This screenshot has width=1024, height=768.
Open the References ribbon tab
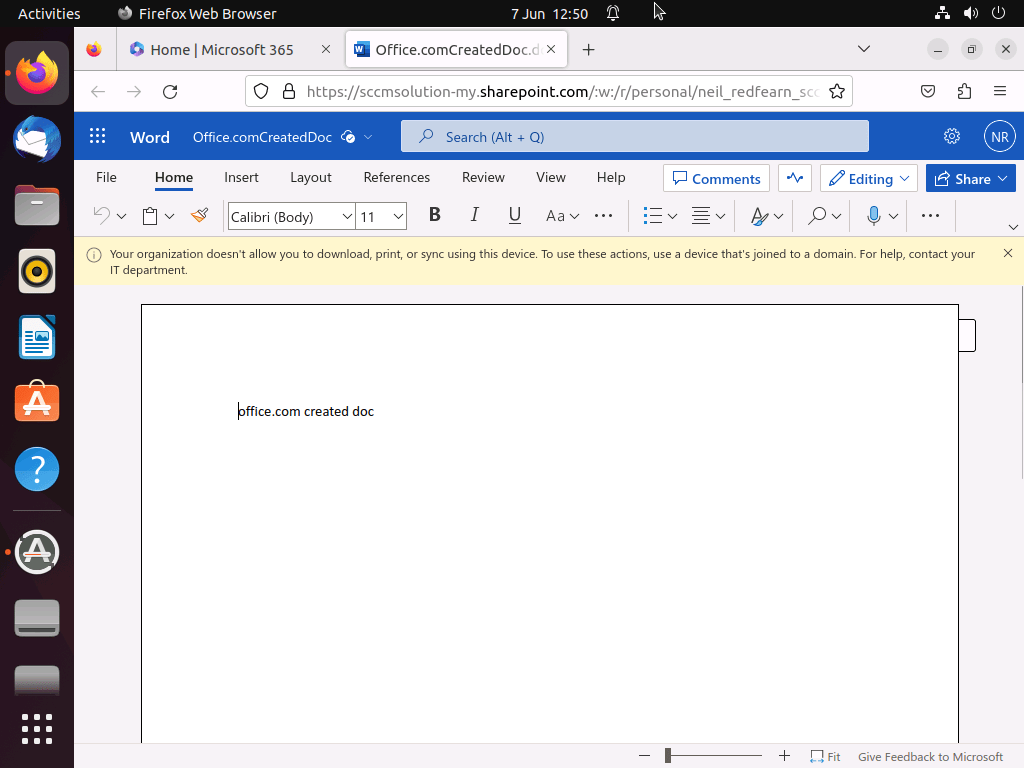click(396, 177)
